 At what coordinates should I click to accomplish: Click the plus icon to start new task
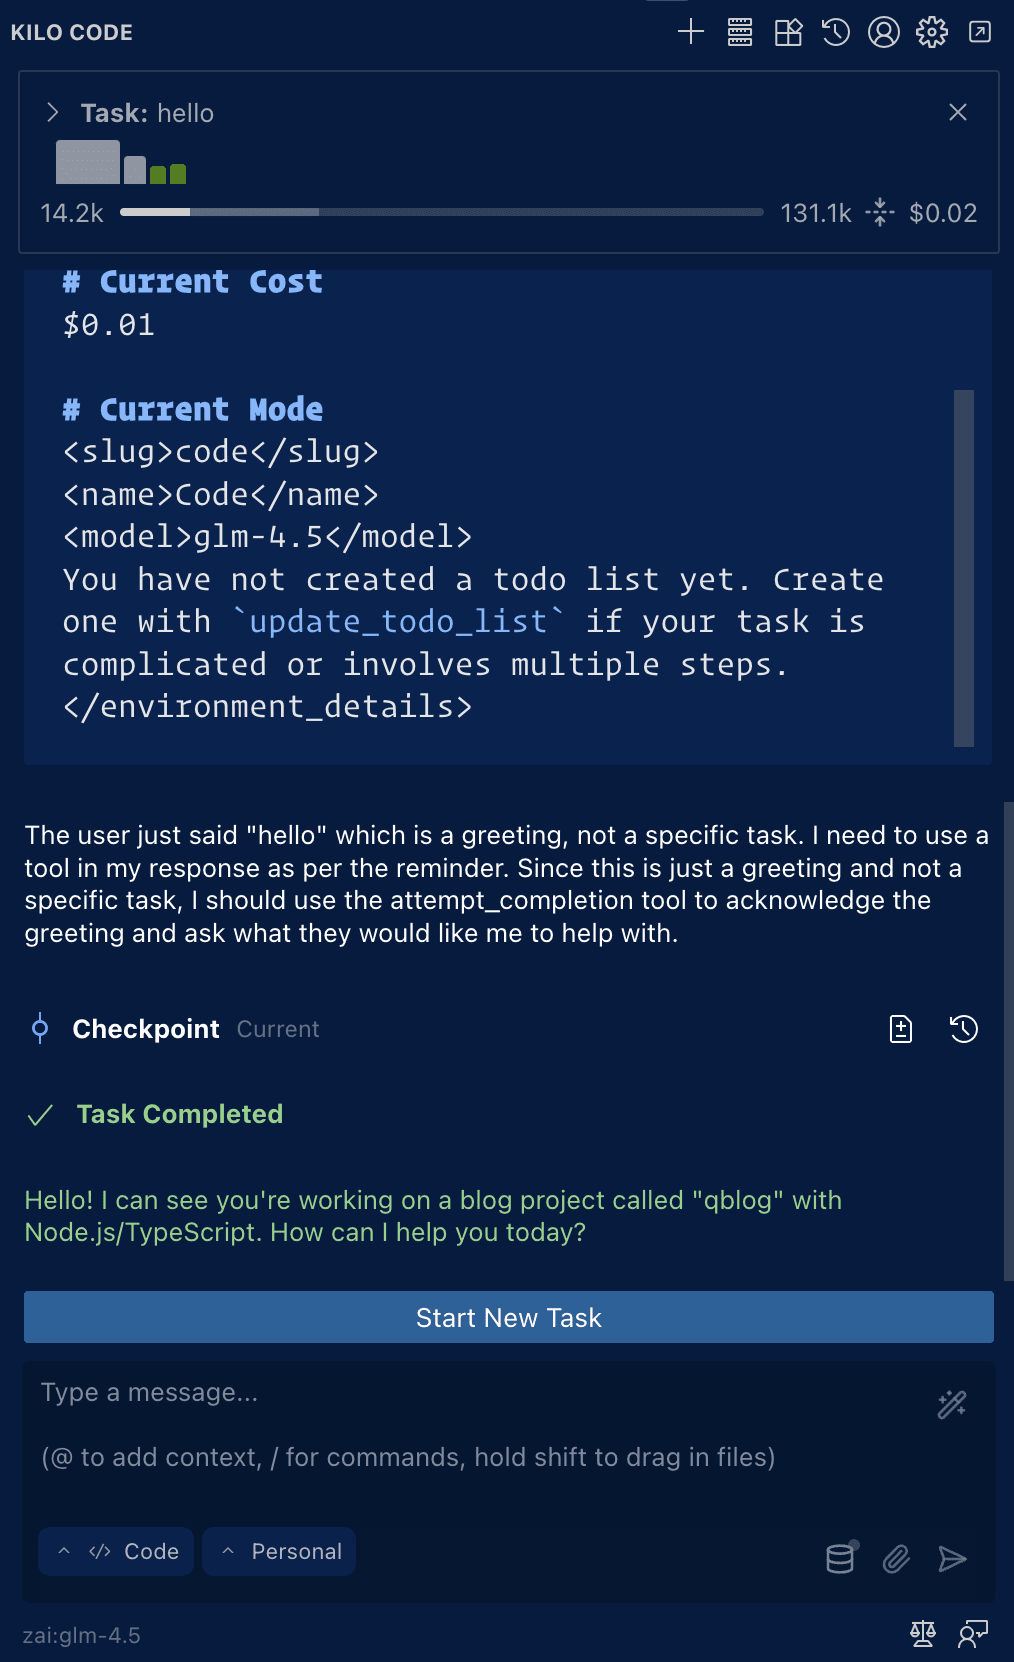pos(691,32)
